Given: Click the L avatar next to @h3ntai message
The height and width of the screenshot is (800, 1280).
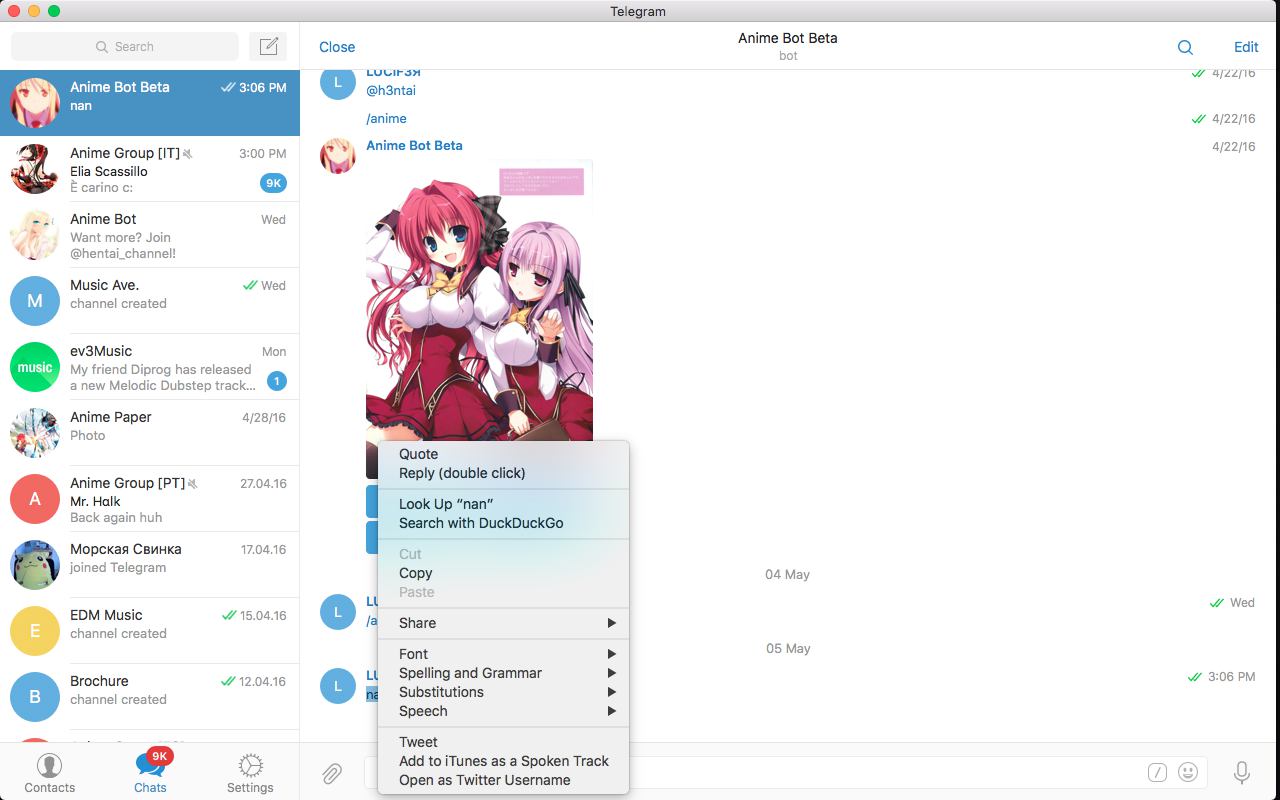Looking at the screenshot, I should 338,82.
